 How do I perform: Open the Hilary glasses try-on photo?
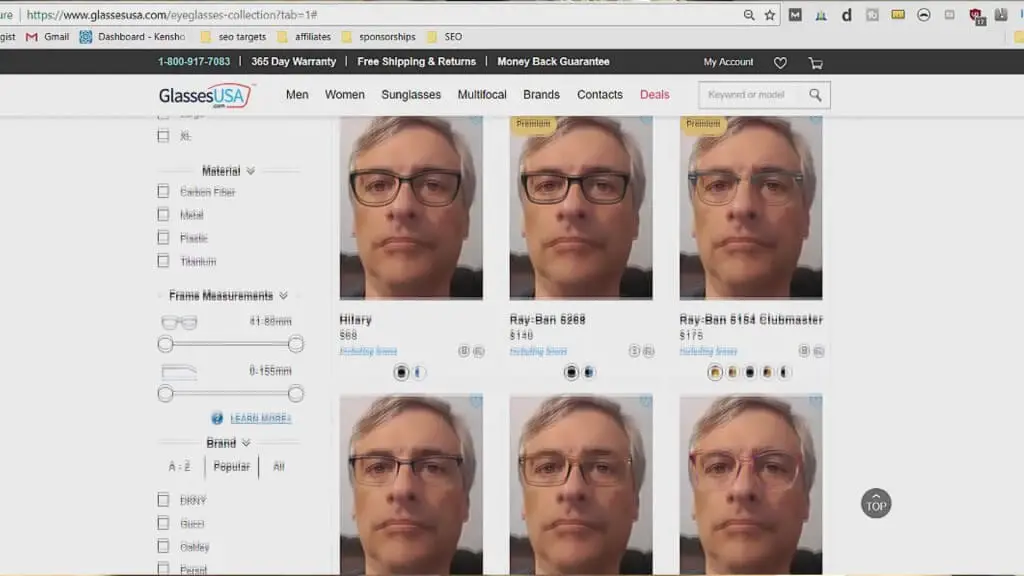click(x=411, y=208)
